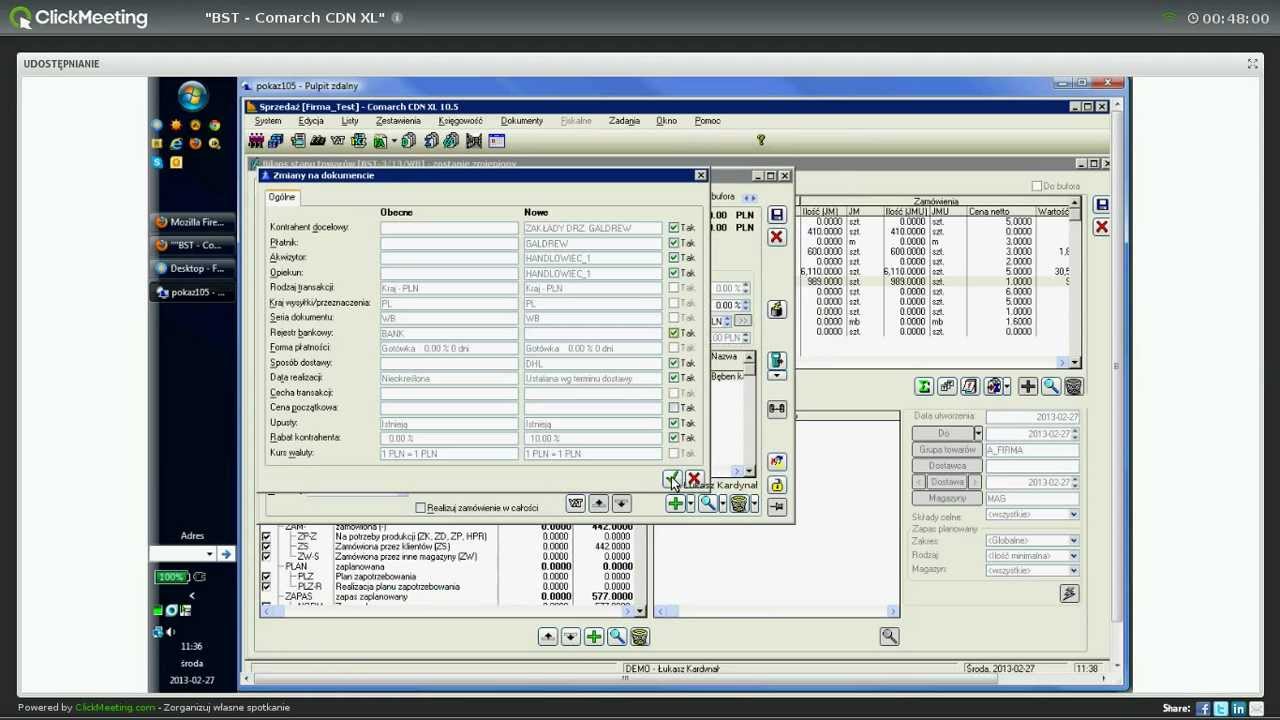This screenshot has height=720, width=1280.
Task: Click the red X in balance window corner
Action: 1101,227
